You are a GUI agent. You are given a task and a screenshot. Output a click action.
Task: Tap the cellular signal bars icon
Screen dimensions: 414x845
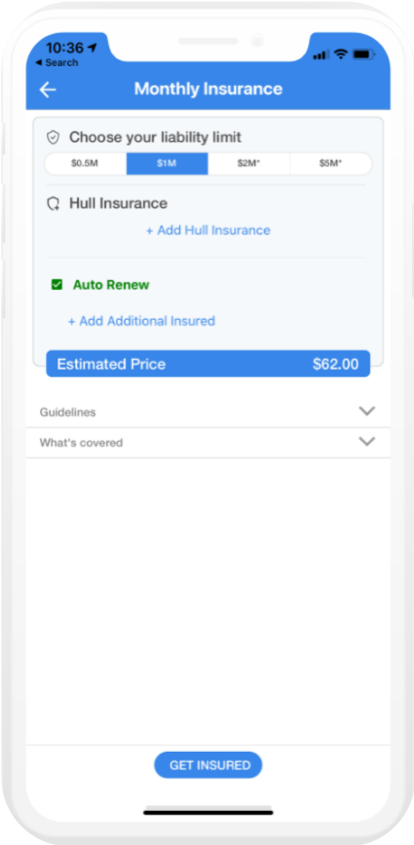(321, 55)
